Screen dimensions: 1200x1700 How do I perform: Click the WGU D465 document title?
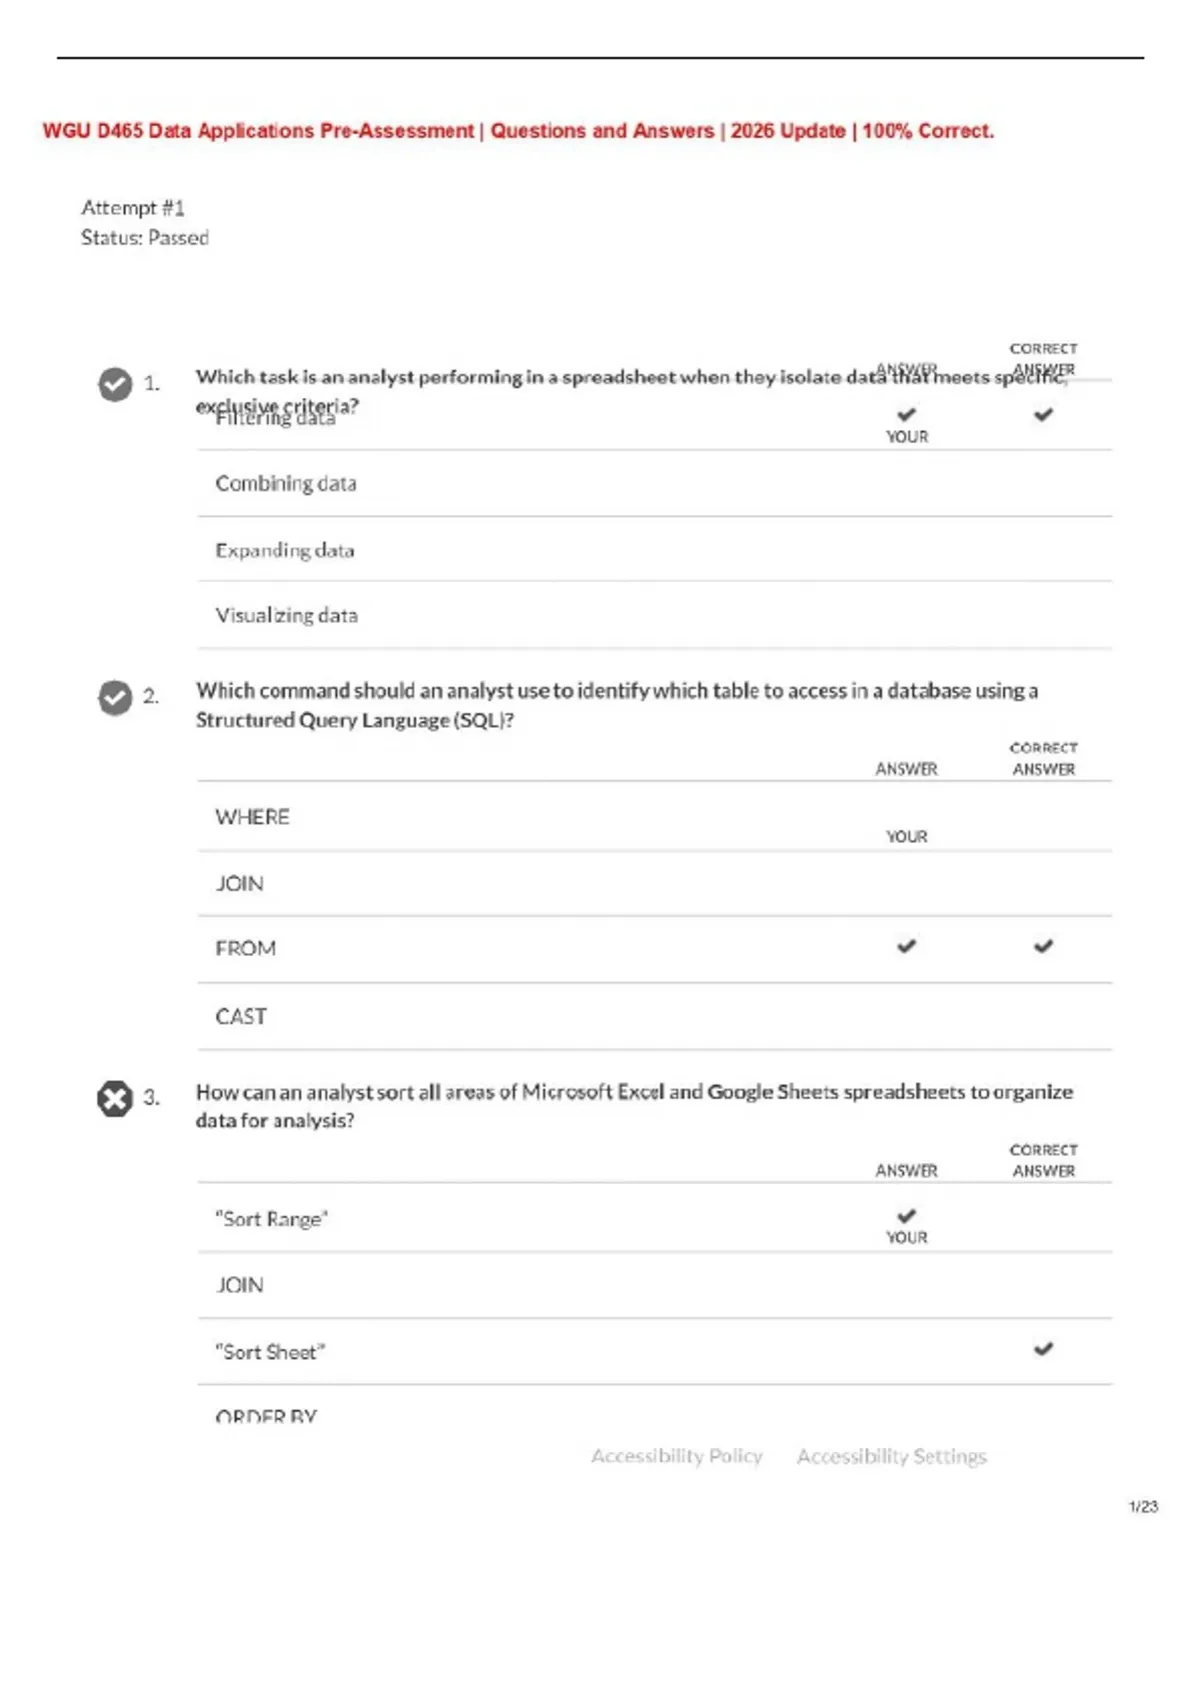[518, 131]
